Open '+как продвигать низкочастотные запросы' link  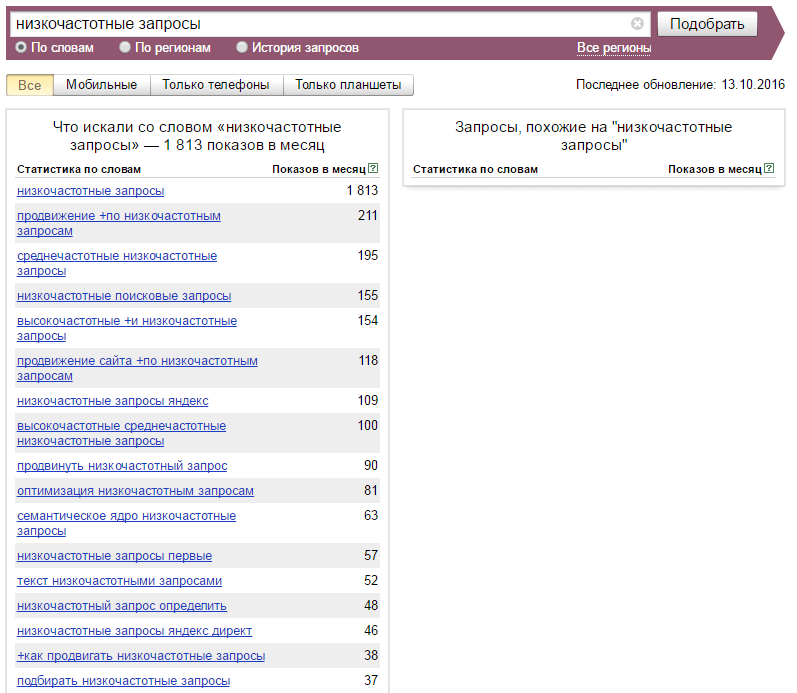click(141, 656)
